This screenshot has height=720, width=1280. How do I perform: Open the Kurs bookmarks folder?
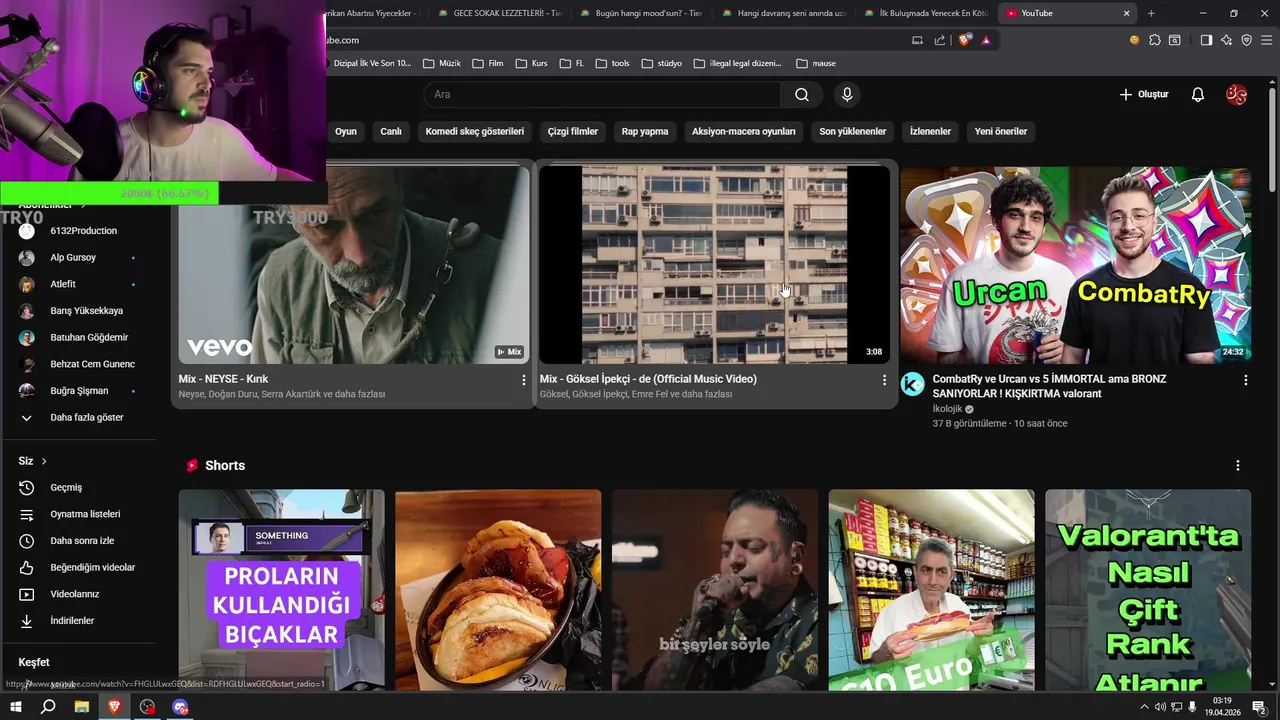(x=531, y=63)
